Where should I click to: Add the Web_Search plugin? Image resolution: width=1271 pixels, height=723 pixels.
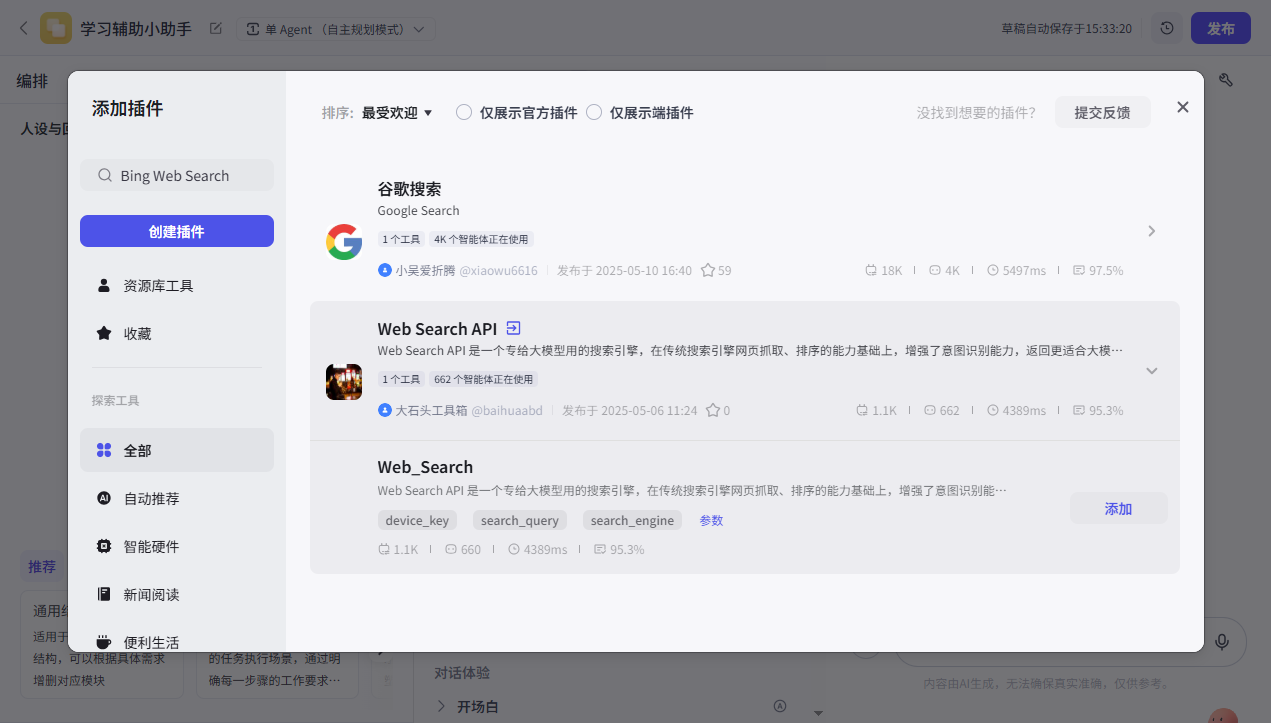pyautogui.click(x=1118, y=508)
